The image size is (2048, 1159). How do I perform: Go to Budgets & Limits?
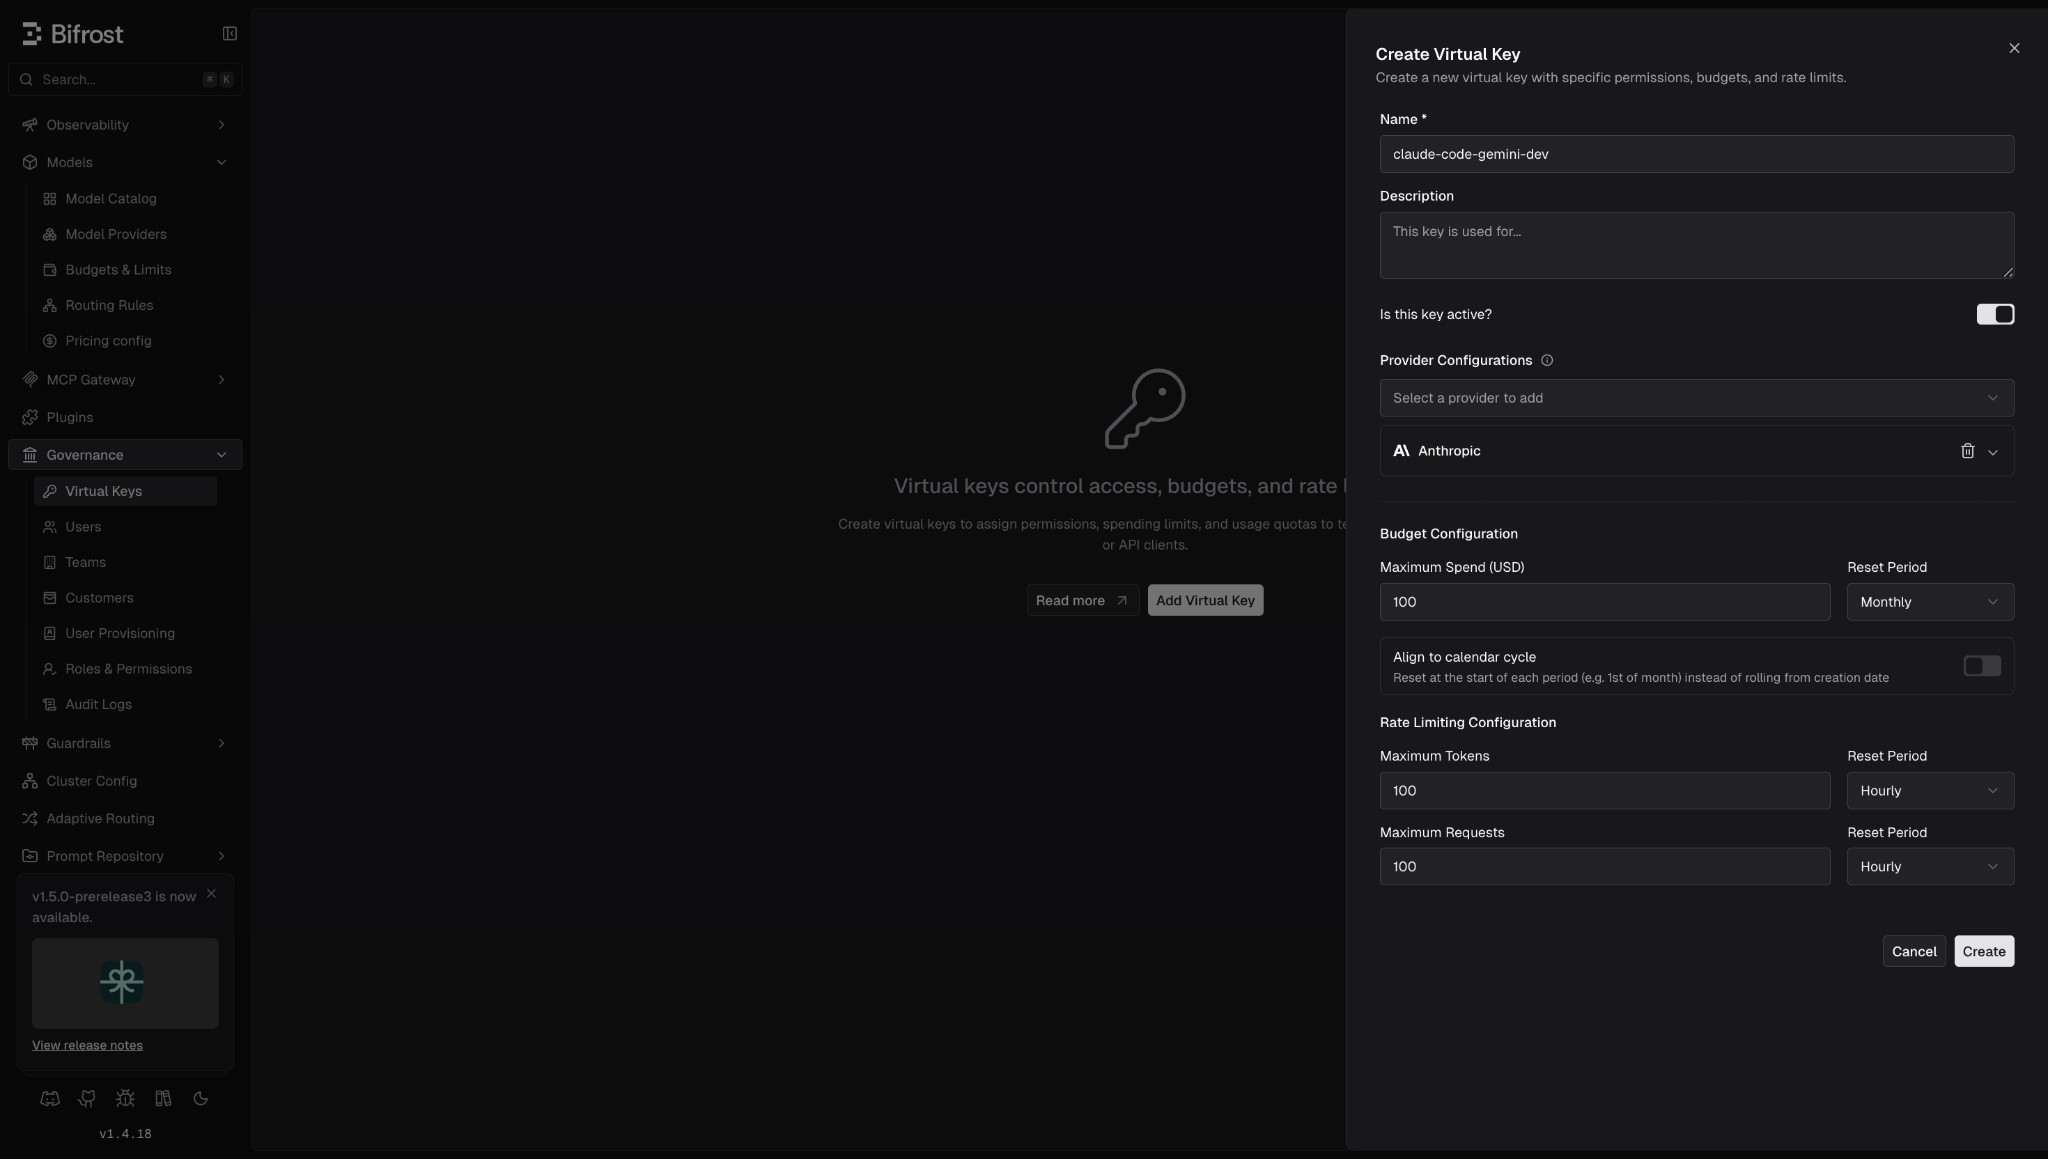coord(125,270)
